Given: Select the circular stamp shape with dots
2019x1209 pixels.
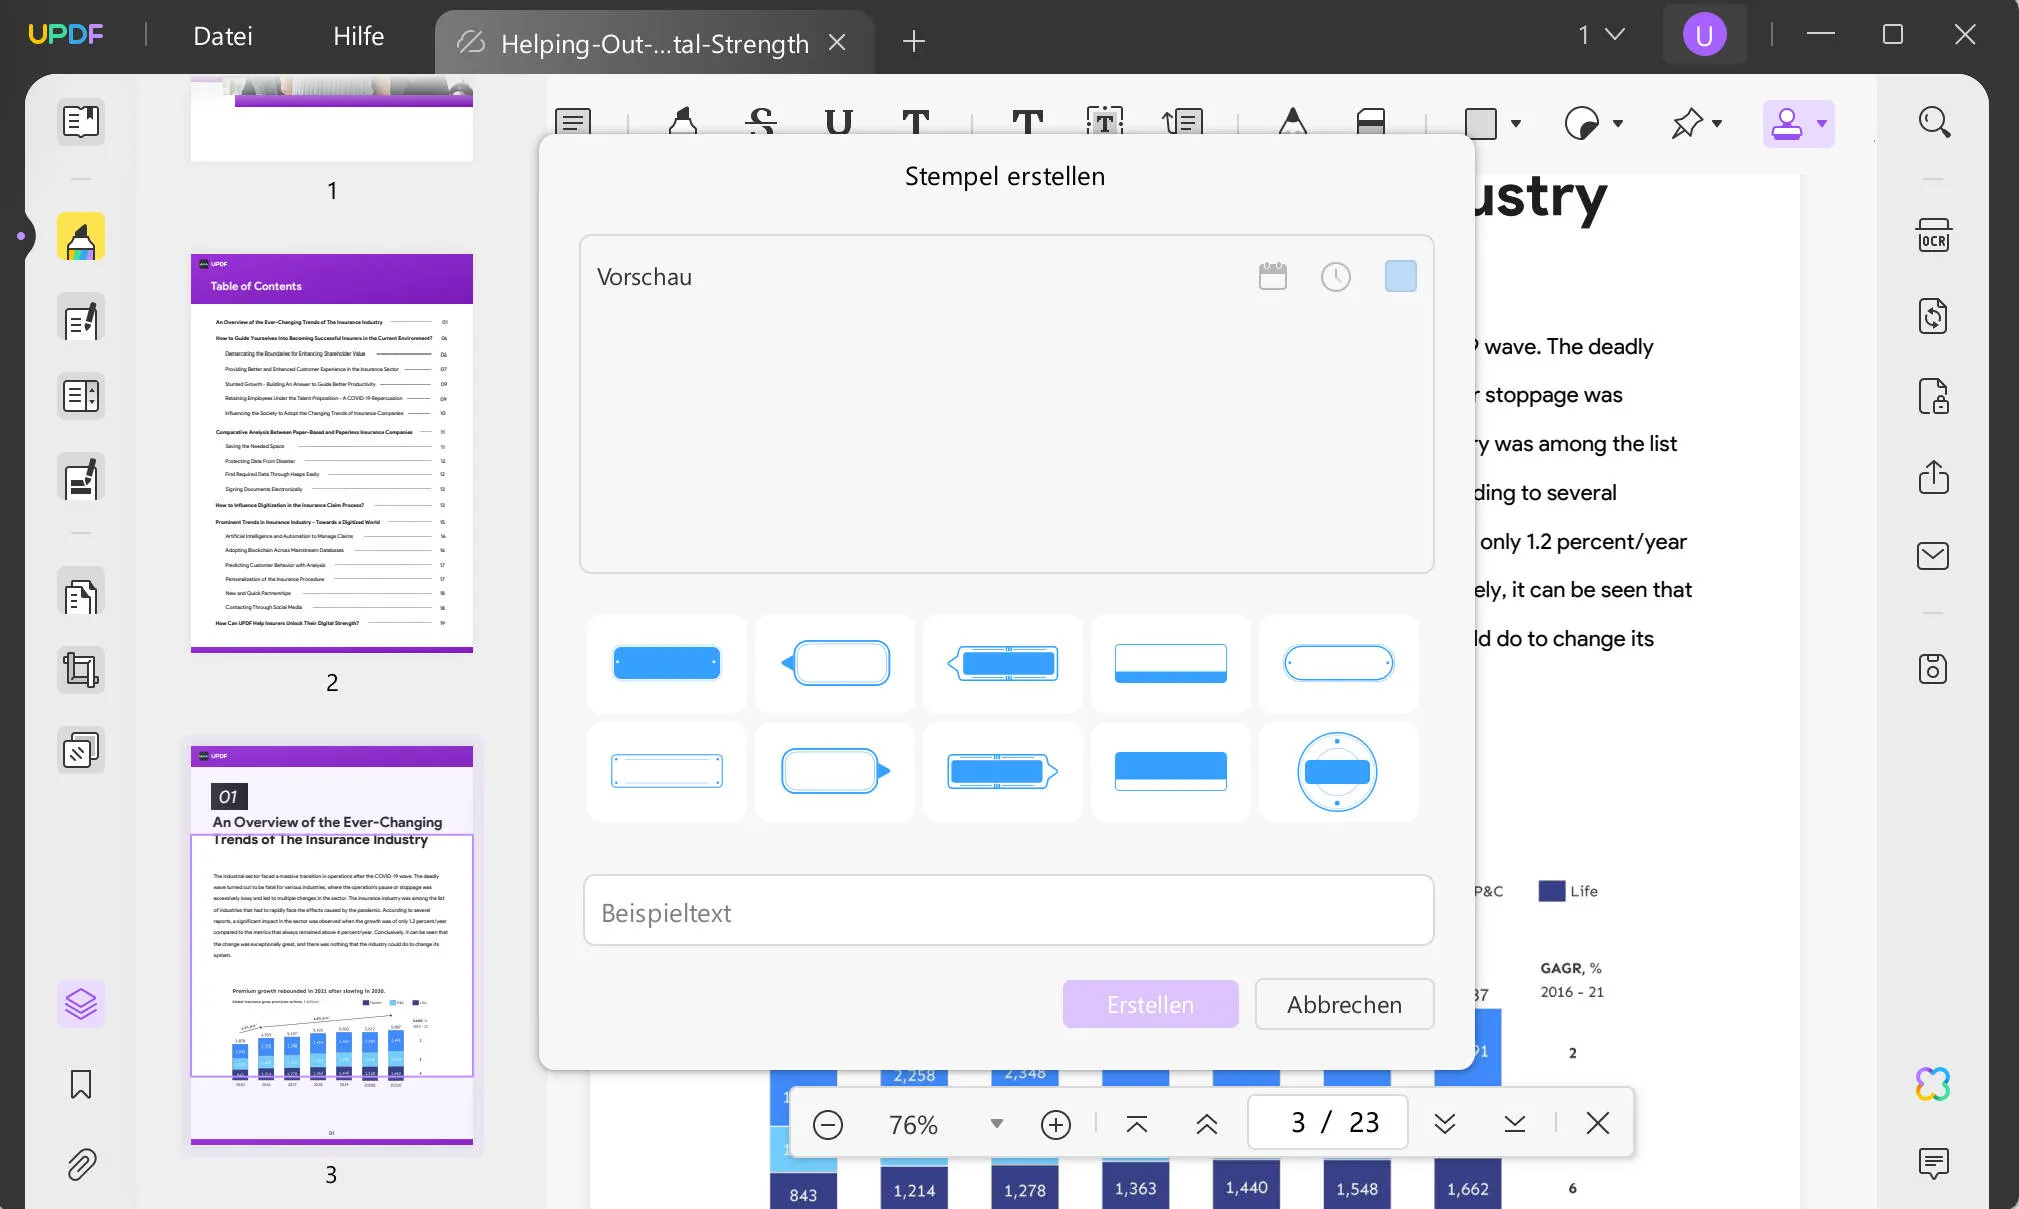Looking at the screenshot, I should tap(1337, 770).
